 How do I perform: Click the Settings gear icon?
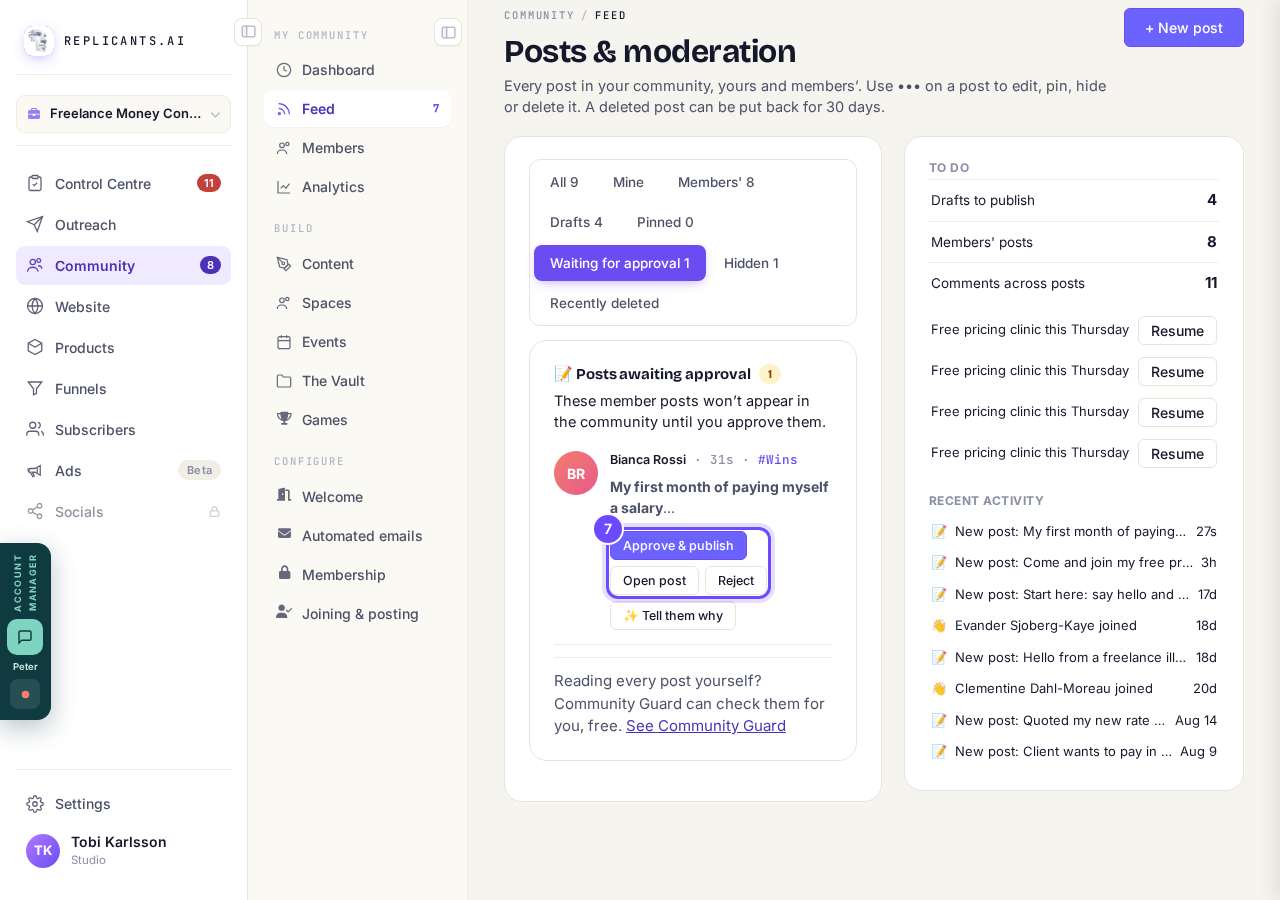click(x=35, y=803)
